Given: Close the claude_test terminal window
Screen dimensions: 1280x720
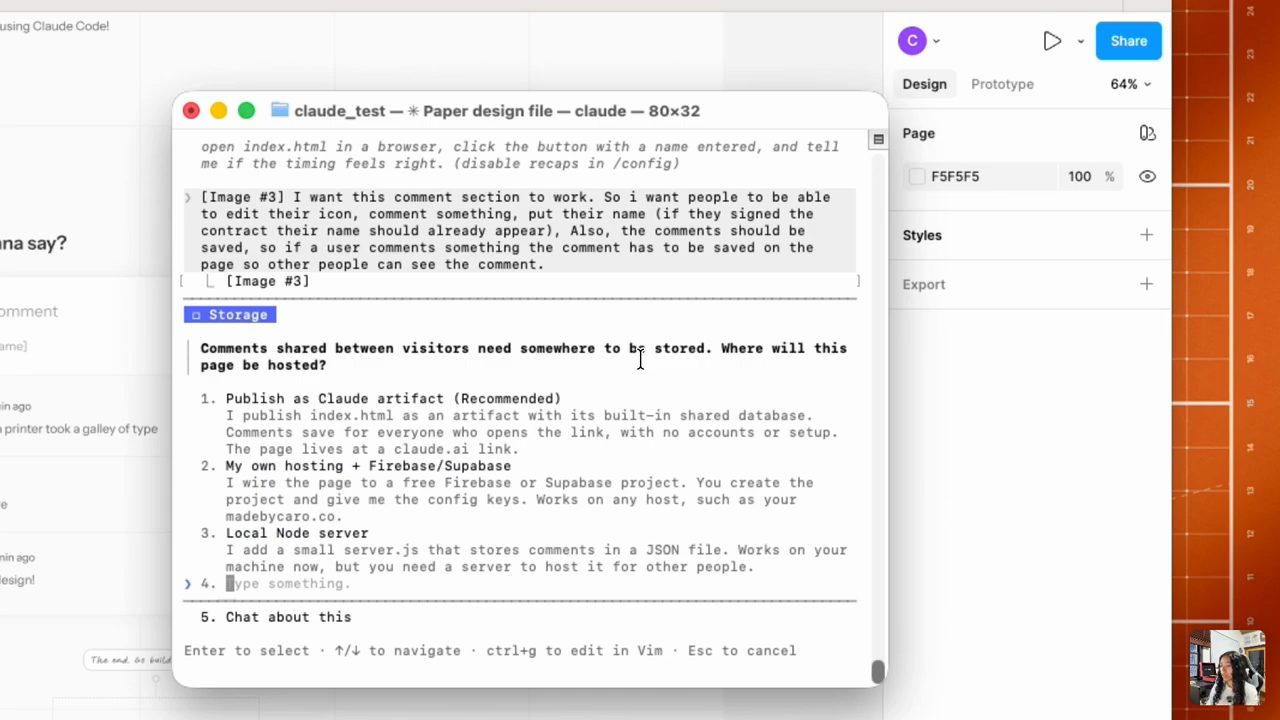Looking at the screenshot, I should pyautogui.click(x=191, y=110).
